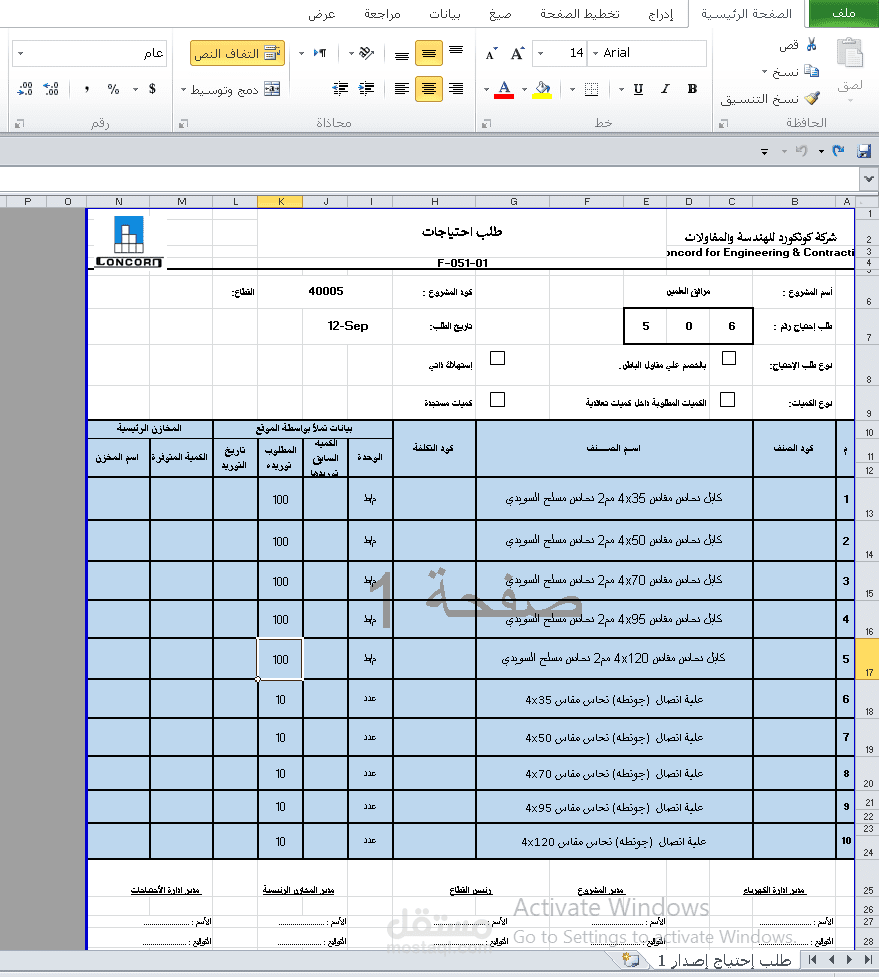879x977 pixels.
Task: Expand the formula bar chevron
Action: [x=868, y=179]
